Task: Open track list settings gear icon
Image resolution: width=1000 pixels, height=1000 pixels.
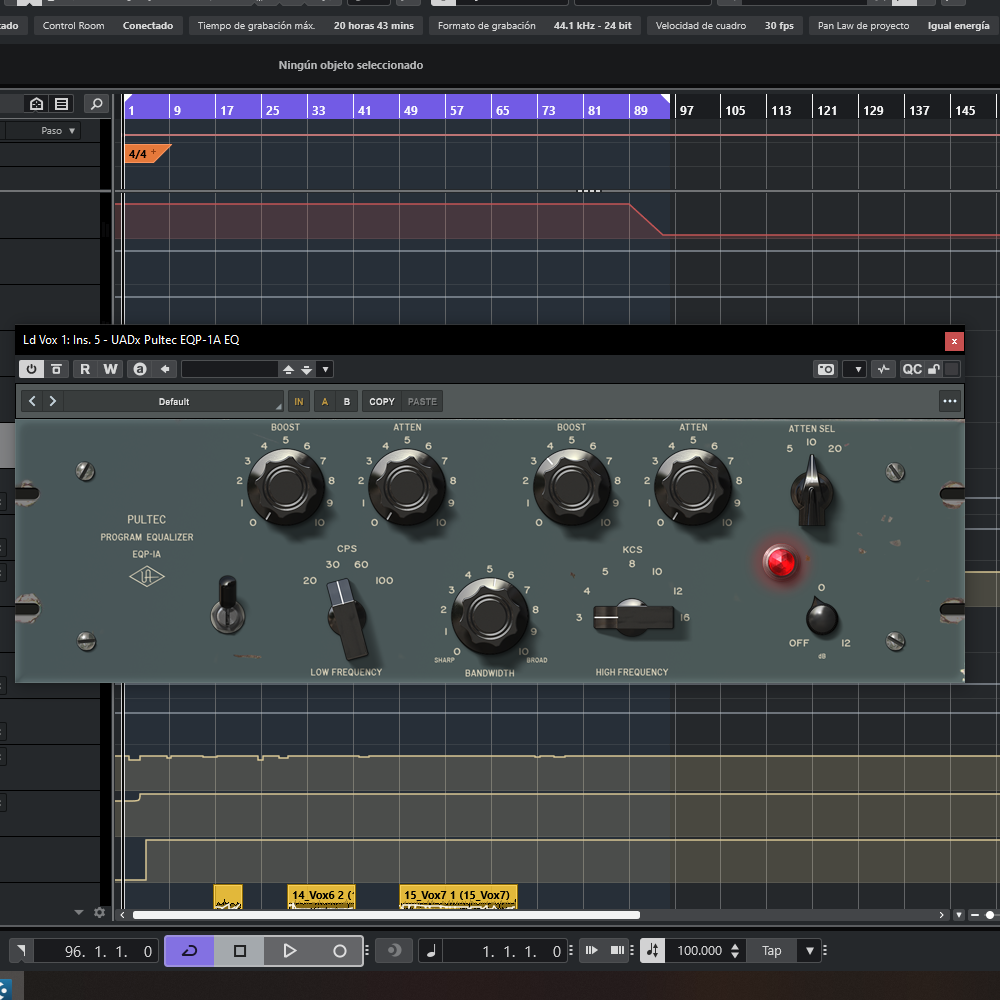Action: pos(99,913)
